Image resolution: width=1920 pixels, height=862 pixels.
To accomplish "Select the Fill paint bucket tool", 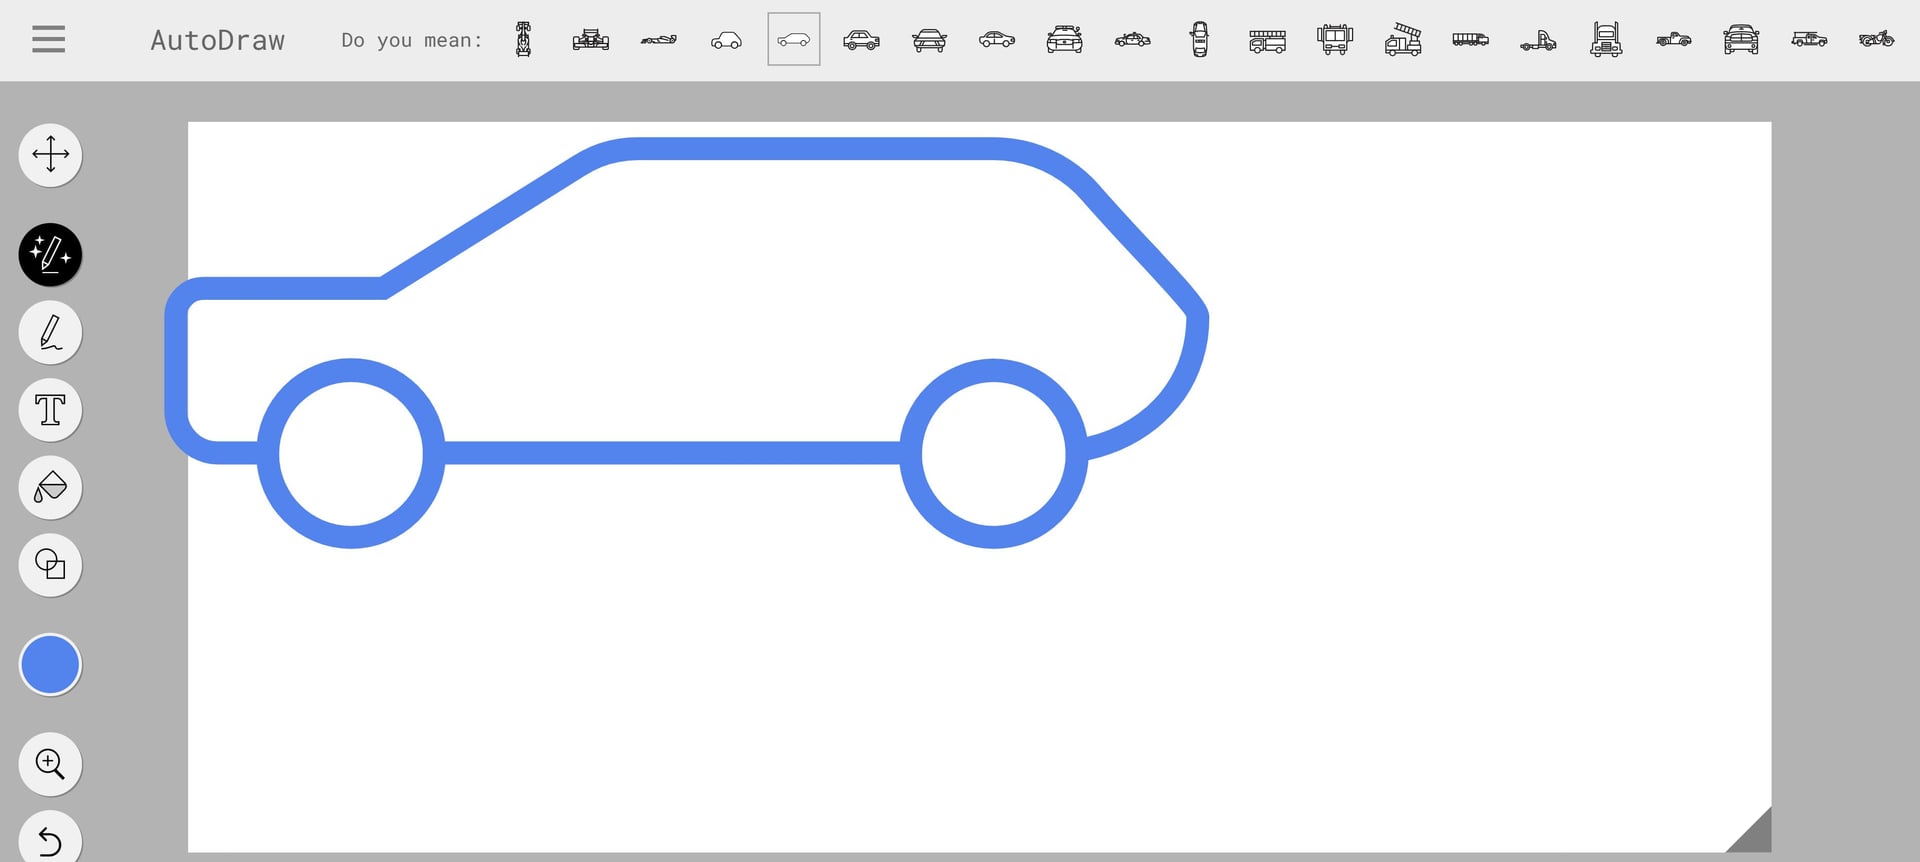I will pos(50,488).
